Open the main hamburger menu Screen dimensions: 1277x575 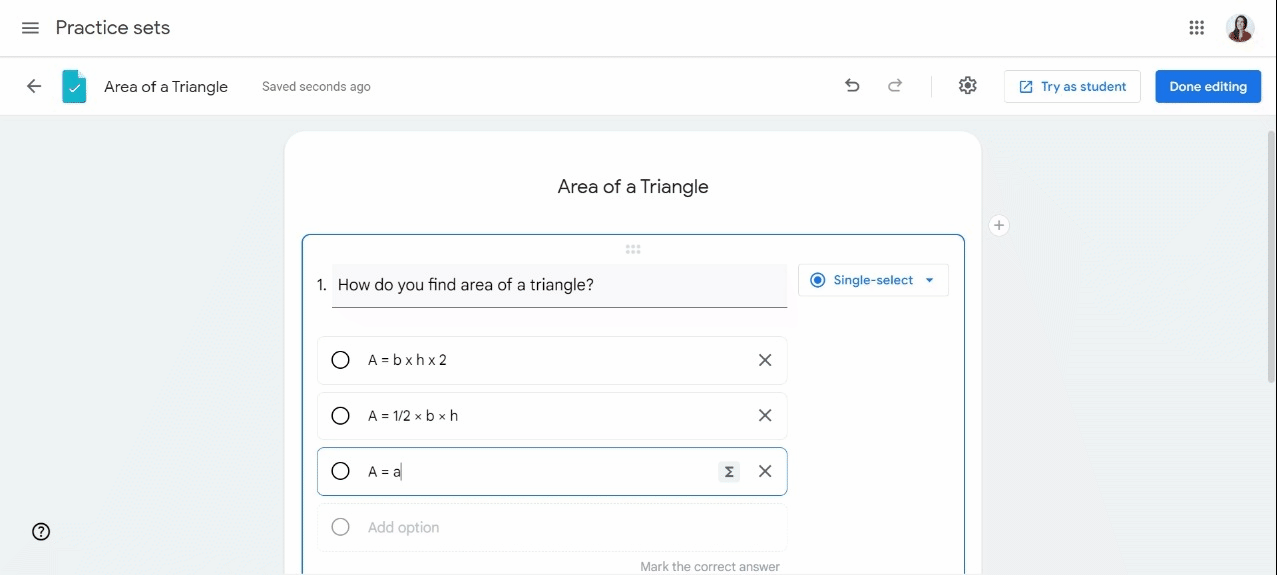point(30,28)
